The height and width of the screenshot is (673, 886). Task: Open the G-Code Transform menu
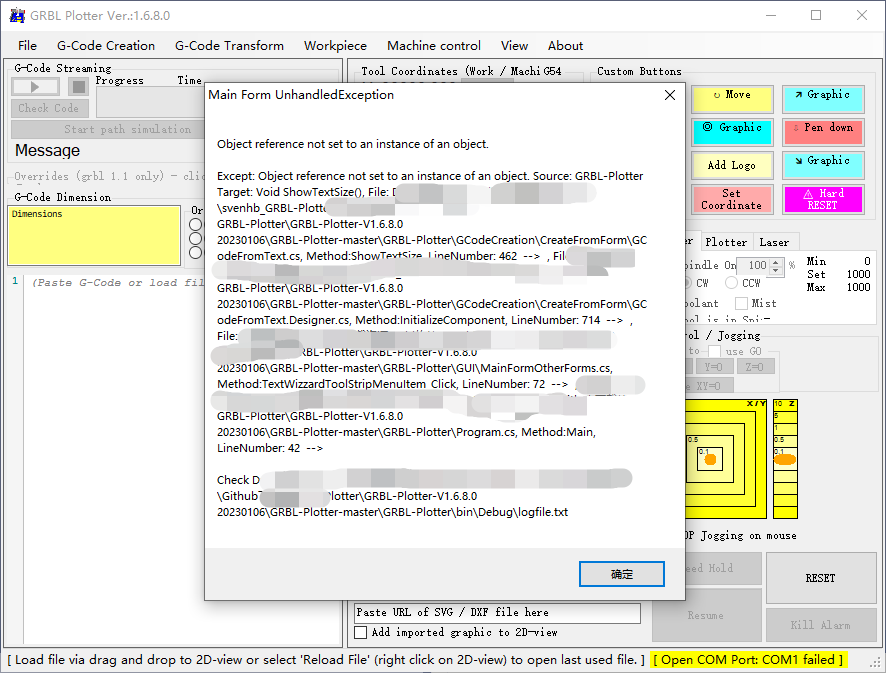pyautogui.click(x=229, y=45)
